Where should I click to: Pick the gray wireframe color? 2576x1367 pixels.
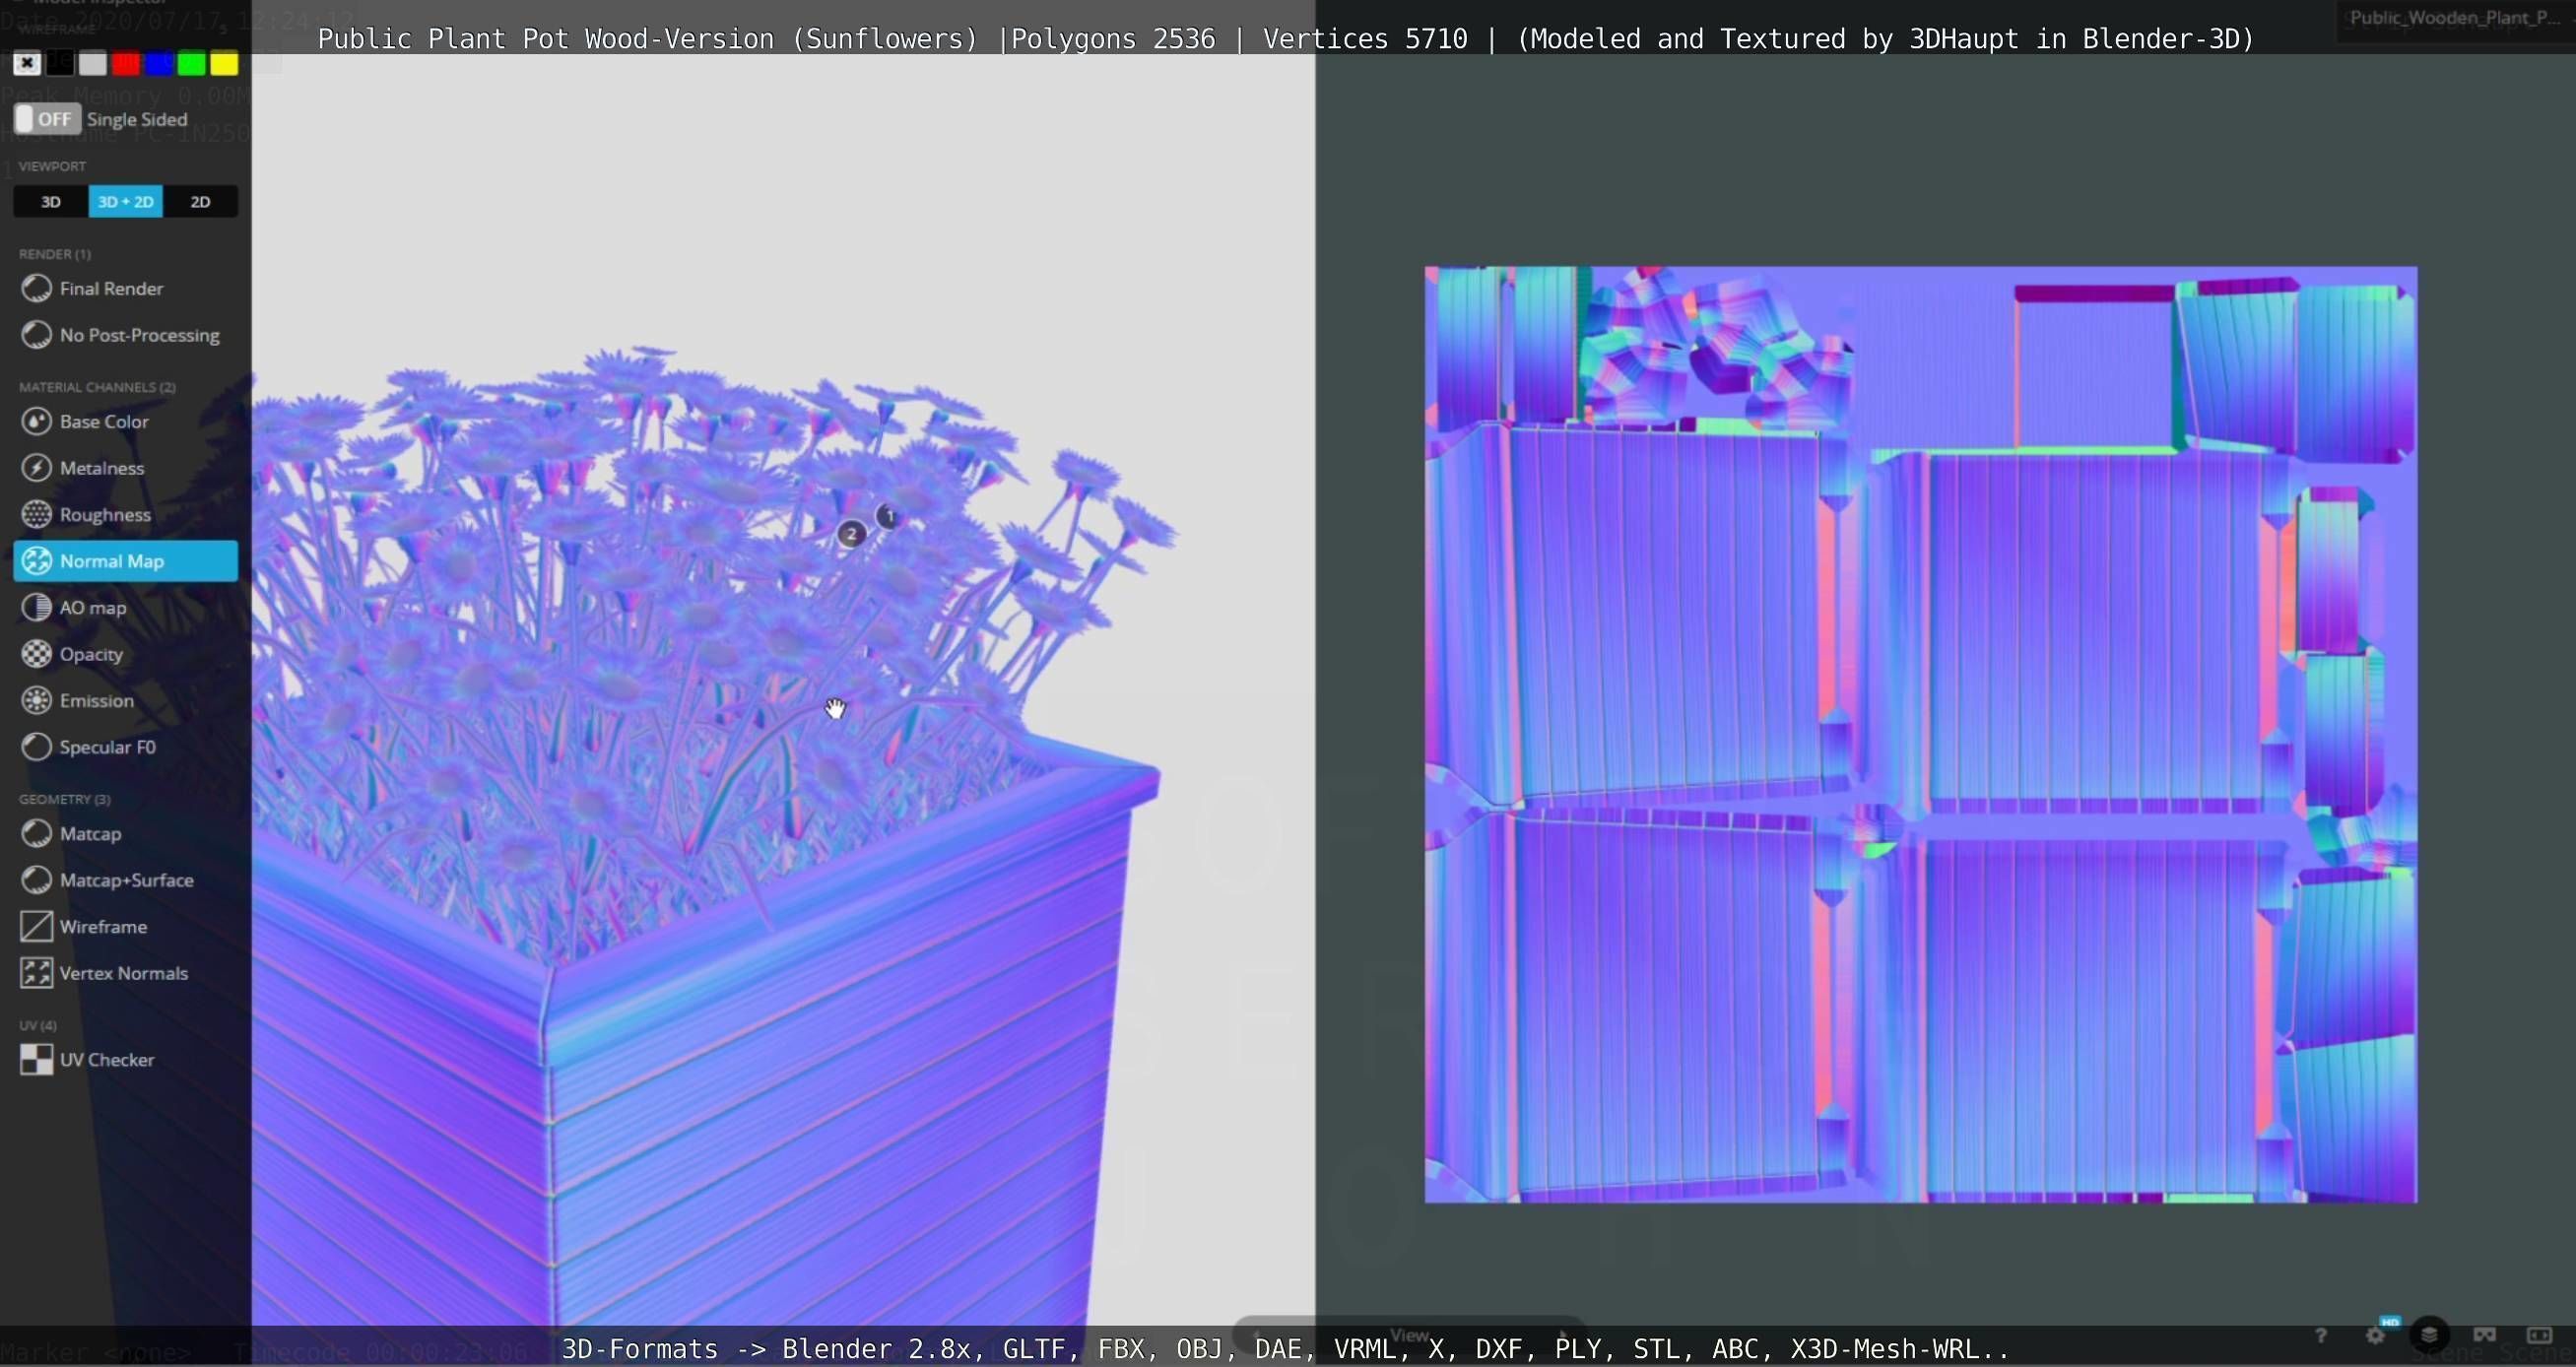point(93,64)
